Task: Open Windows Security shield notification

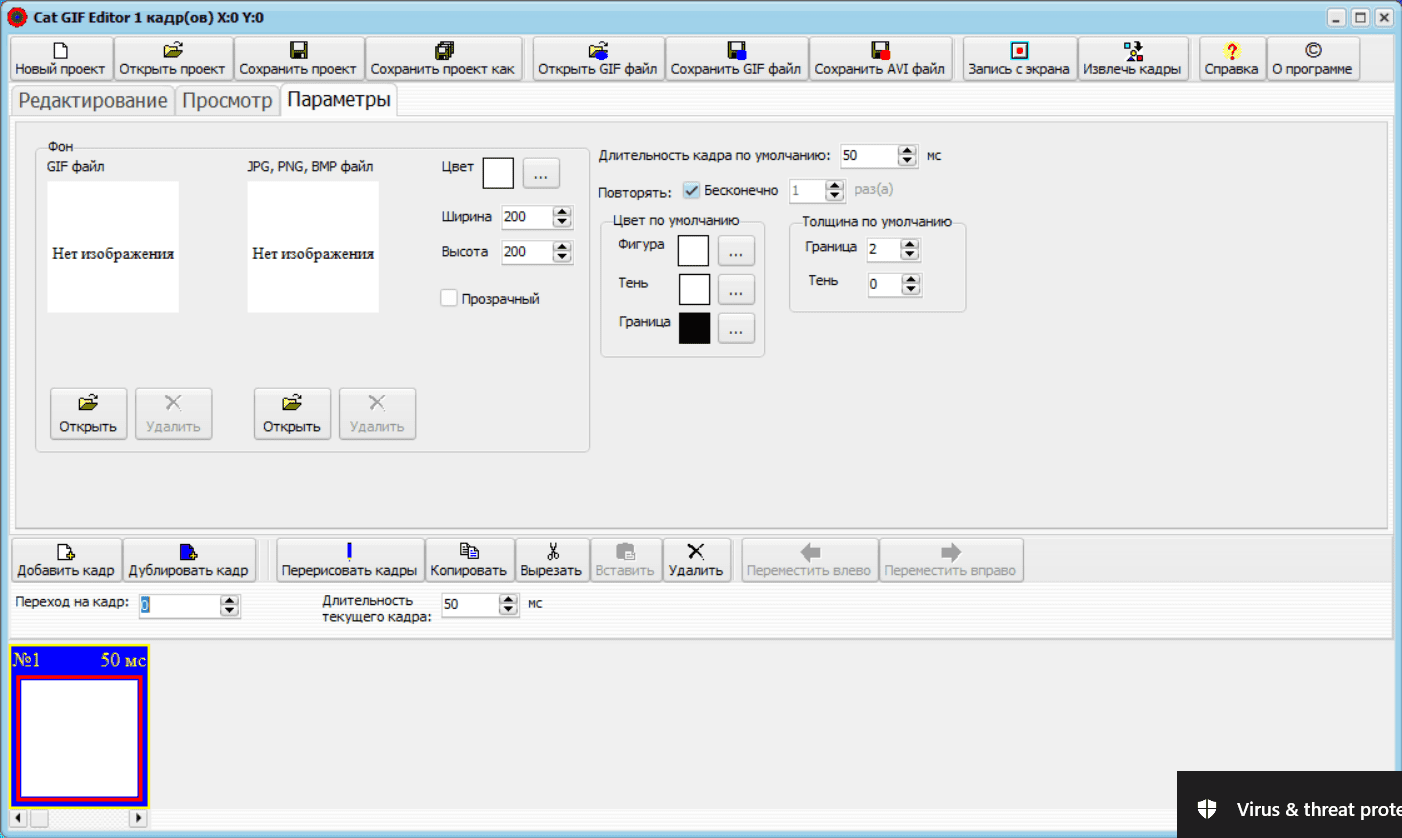Action: click(1207, 810)
